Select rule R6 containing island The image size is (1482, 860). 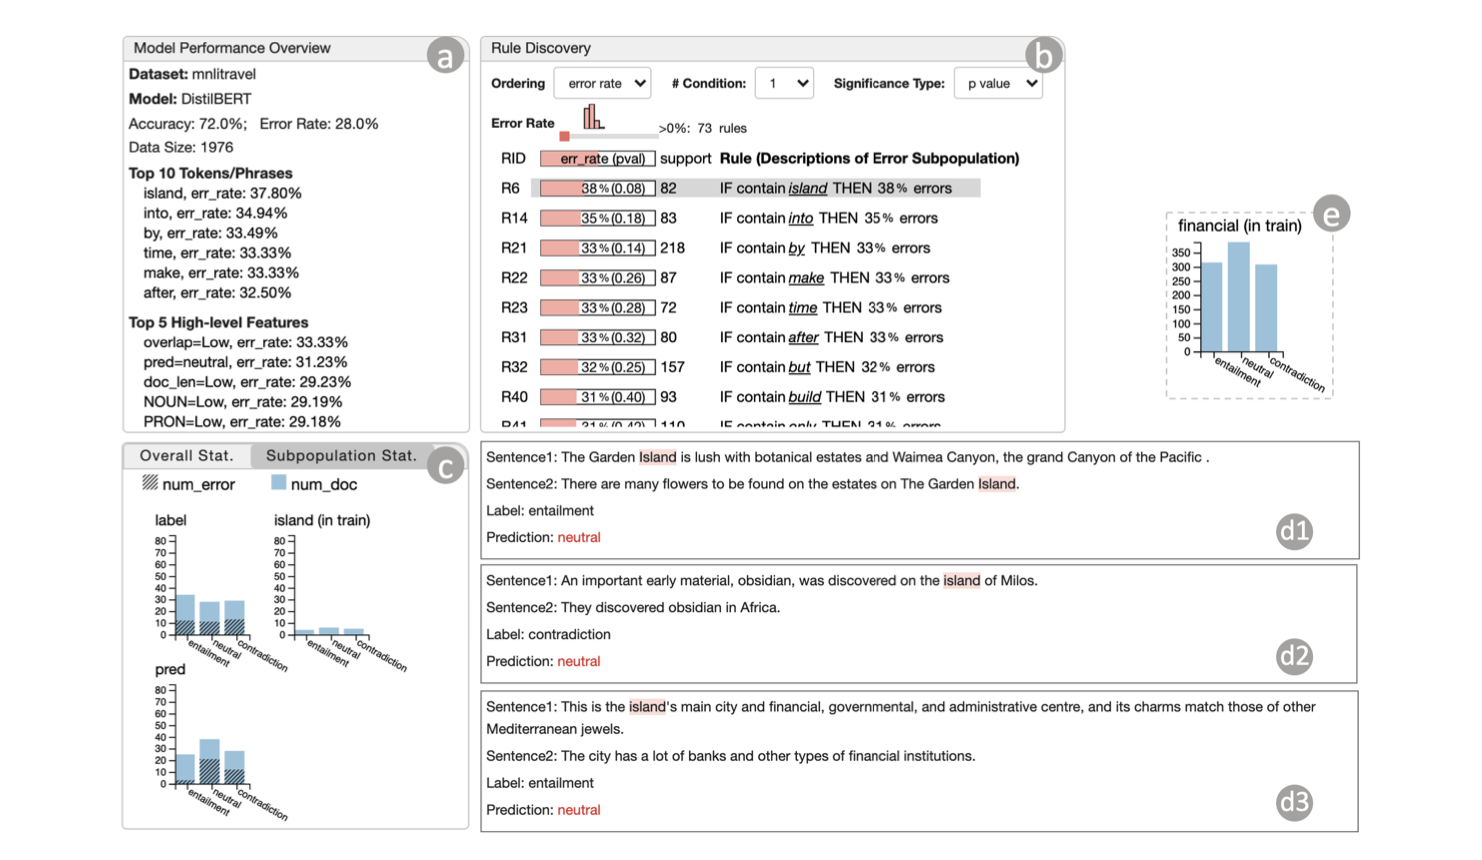click(755, 188)
